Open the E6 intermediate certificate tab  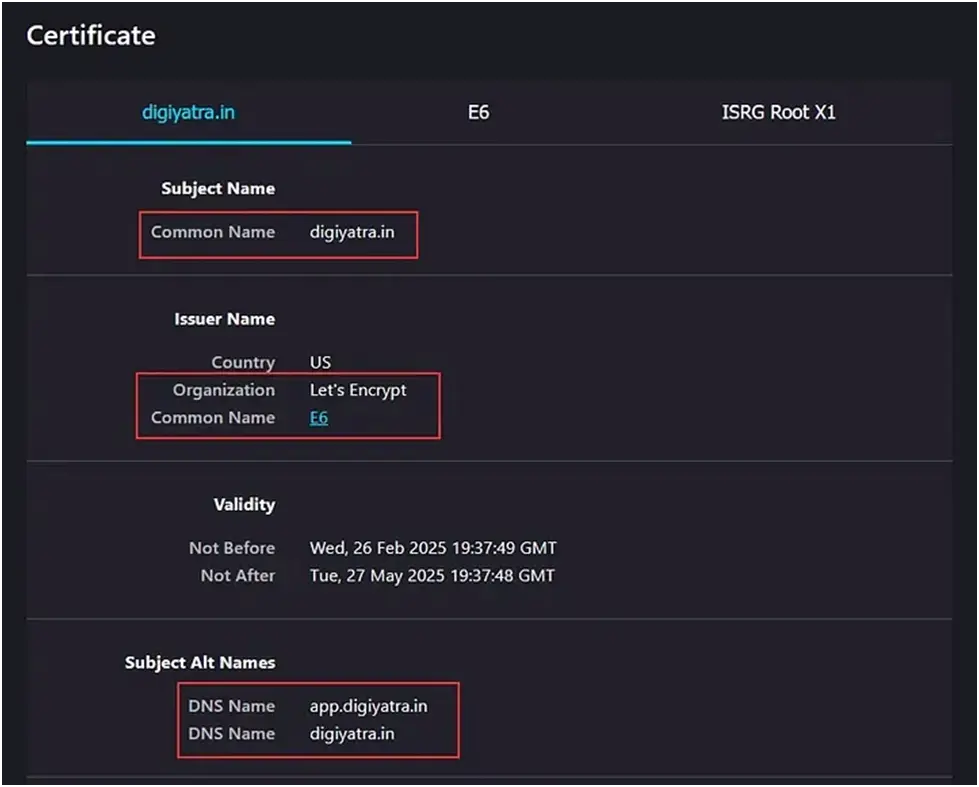coord(478,112)
